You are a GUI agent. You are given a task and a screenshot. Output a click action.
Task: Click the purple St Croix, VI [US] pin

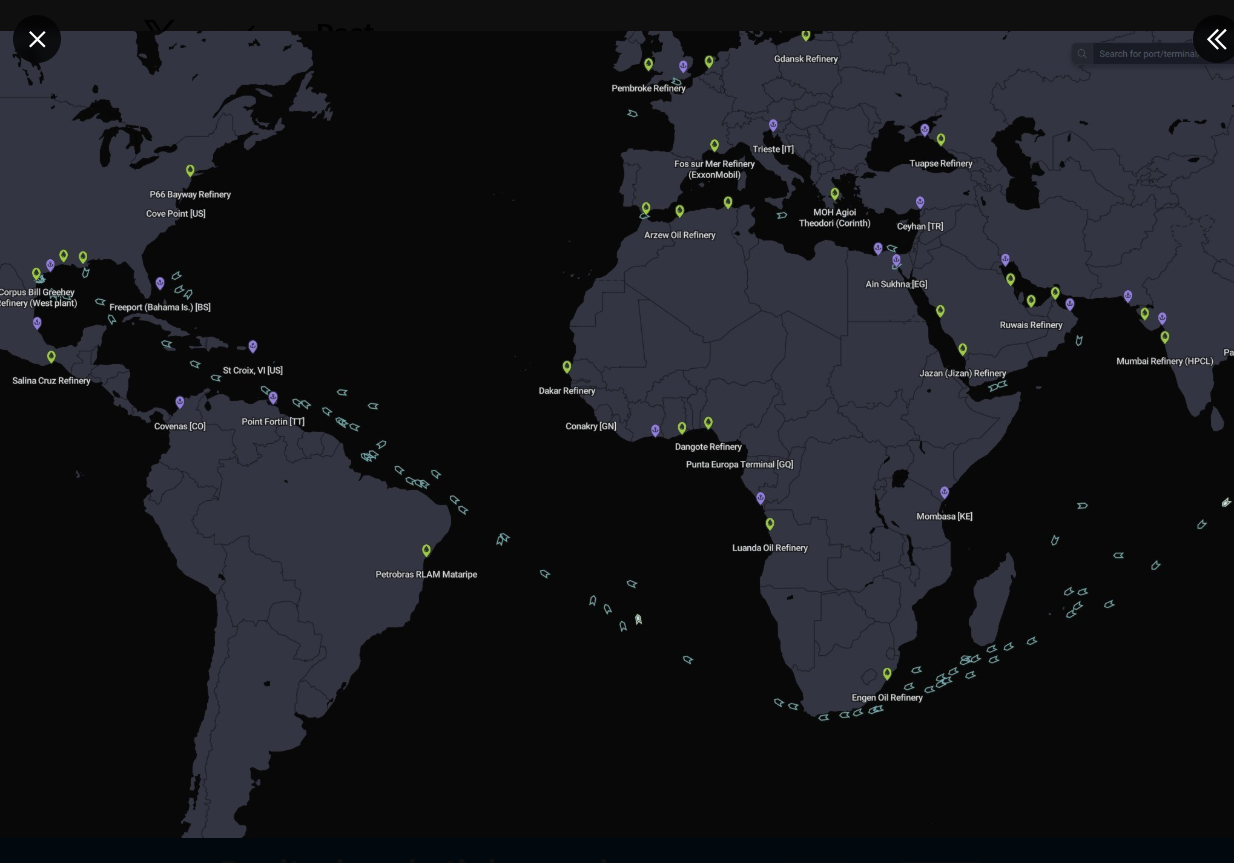253,347
